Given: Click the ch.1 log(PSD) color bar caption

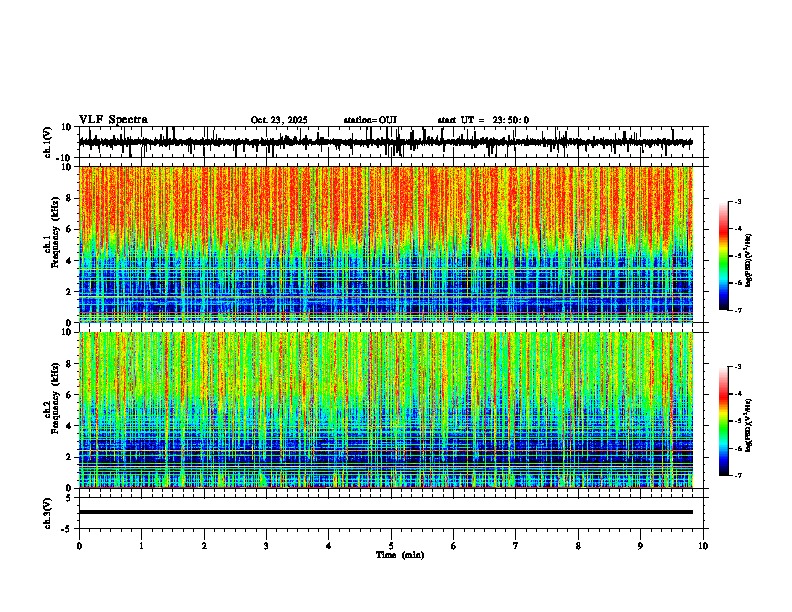Looking at the screenshot, I should 749,261.
